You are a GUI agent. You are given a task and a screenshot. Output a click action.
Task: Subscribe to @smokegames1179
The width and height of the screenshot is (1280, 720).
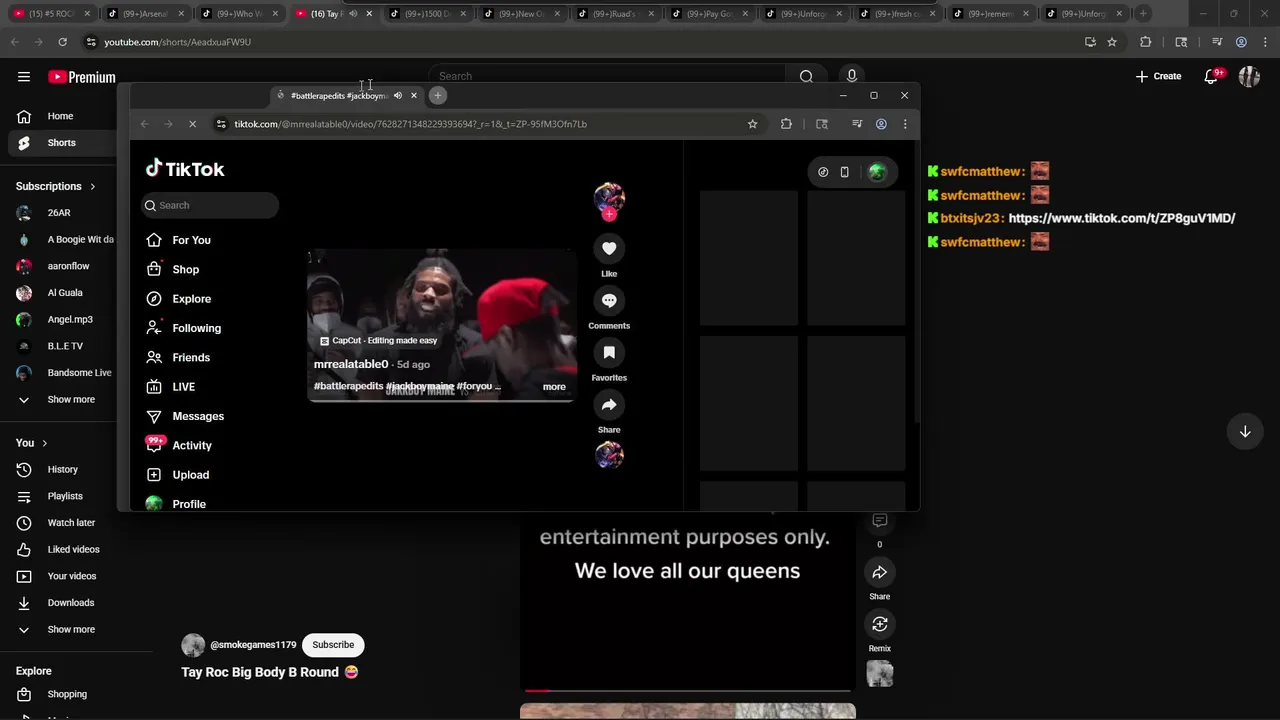[333, 645]
